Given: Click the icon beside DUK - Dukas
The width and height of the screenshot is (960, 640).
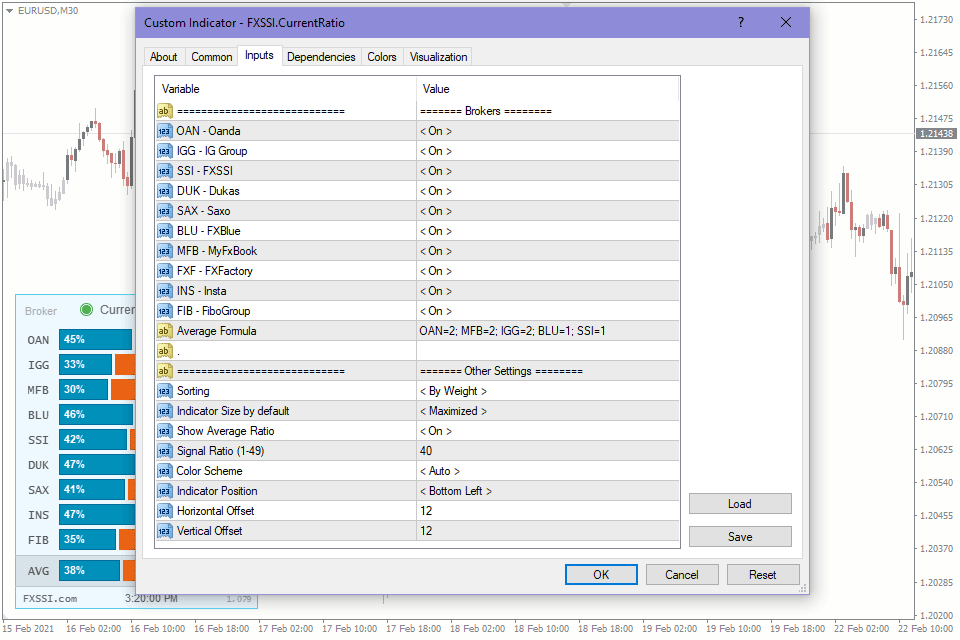Looking at the screenshot, I should tap(165, 191).
